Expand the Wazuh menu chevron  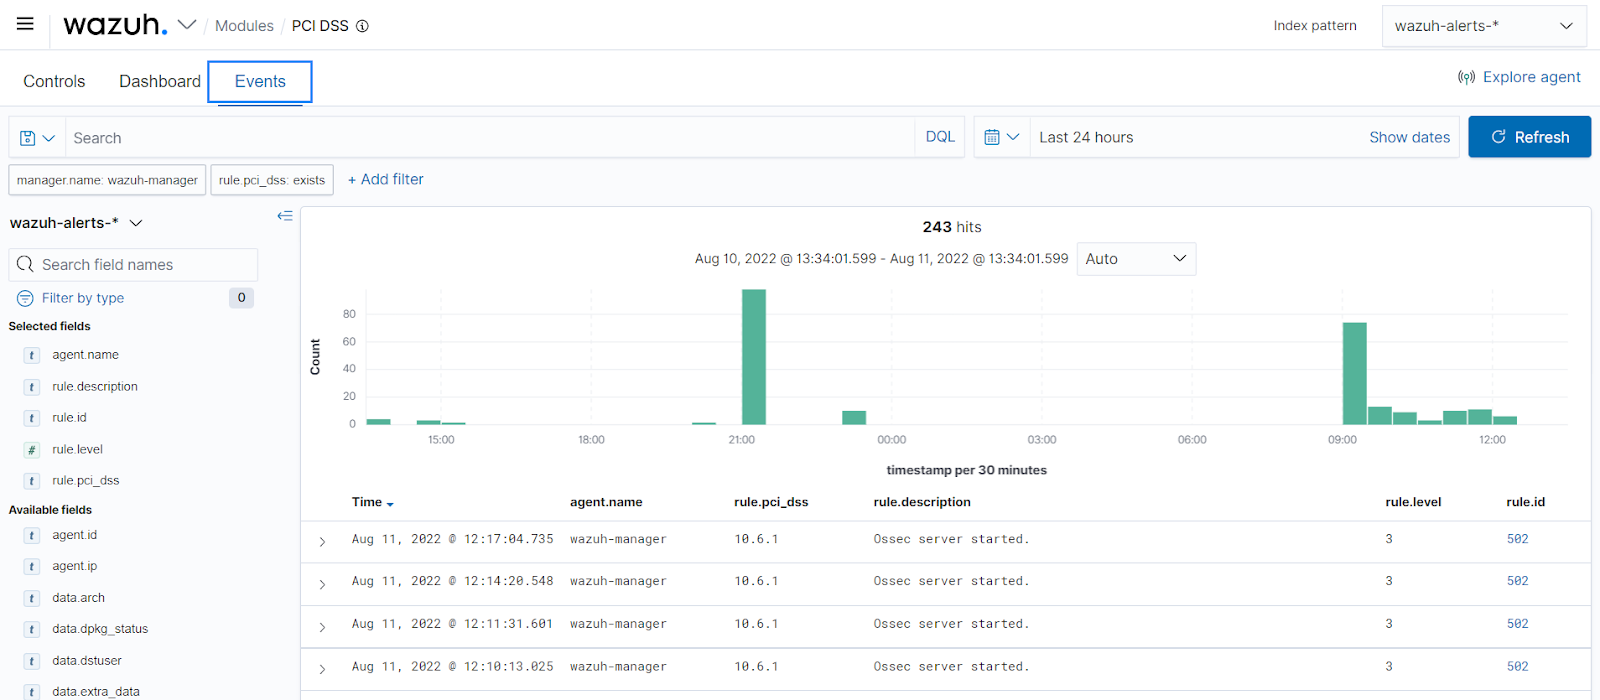tap(187, 25)
